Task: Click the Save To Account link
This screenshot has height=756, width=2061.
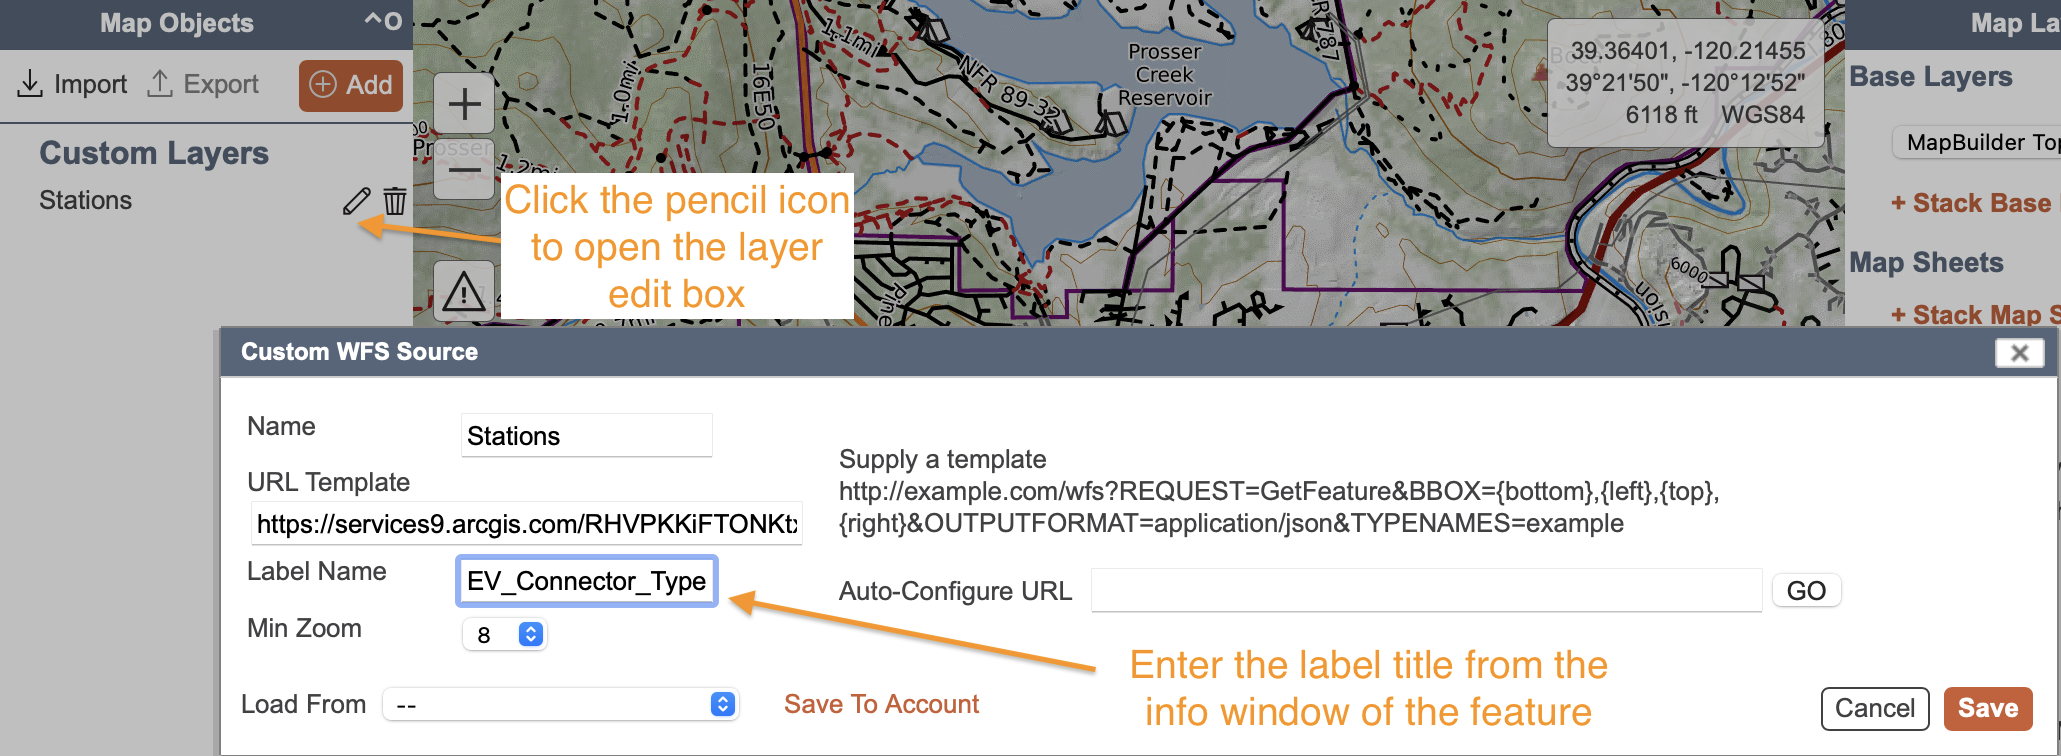Action: [x=881, y=705]
